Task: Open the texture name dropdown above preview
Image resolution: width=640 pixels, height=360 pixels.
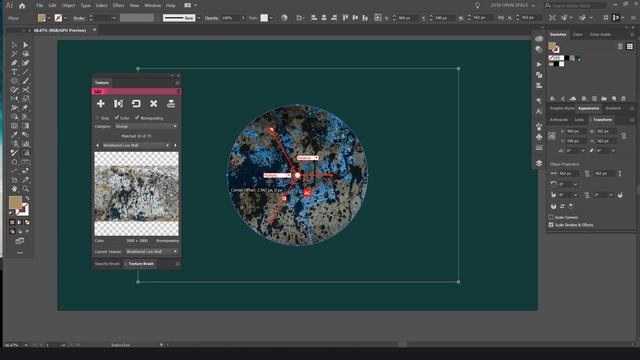Action: [136, 145]
